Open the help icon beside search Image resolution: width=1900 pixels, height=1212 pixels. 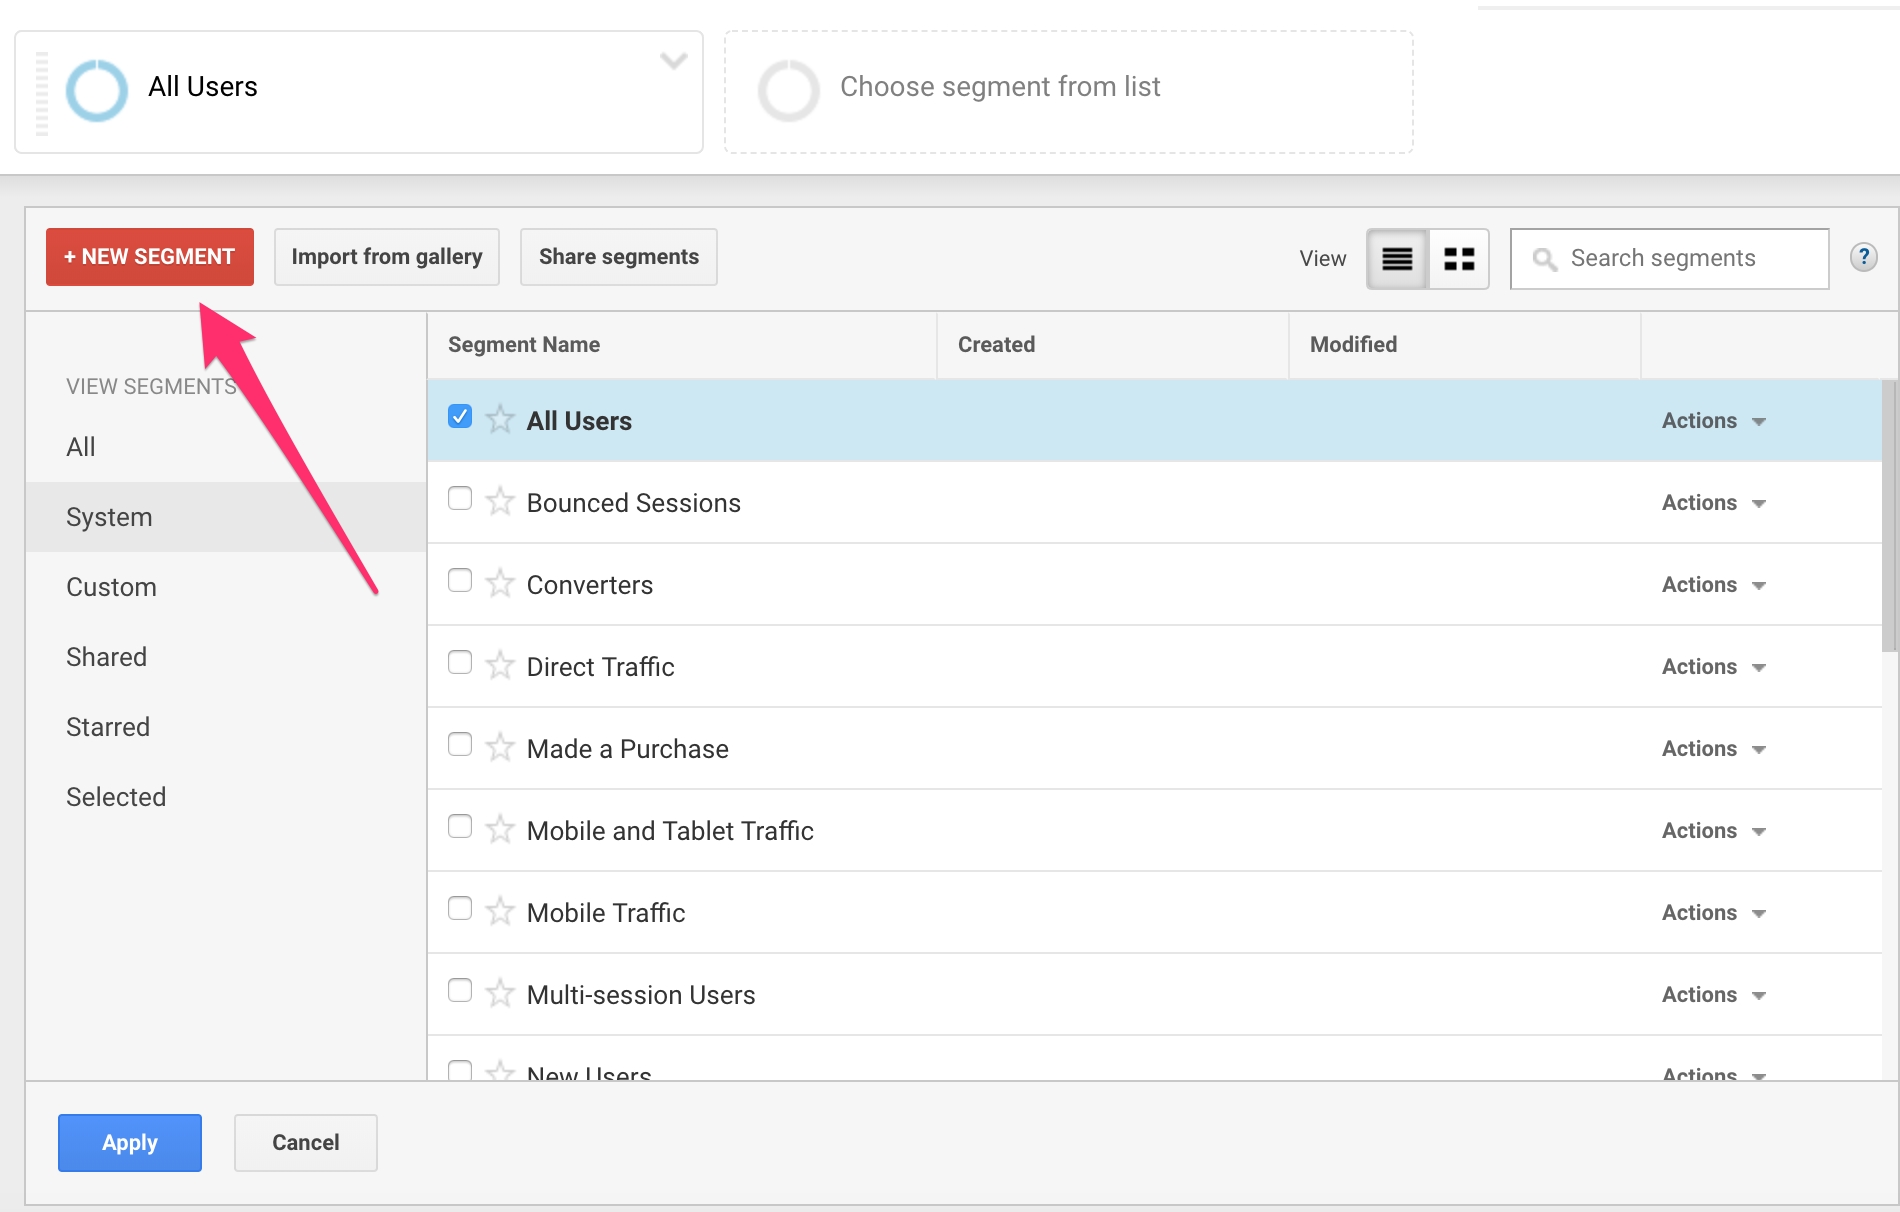click(x=1864, y=257)
